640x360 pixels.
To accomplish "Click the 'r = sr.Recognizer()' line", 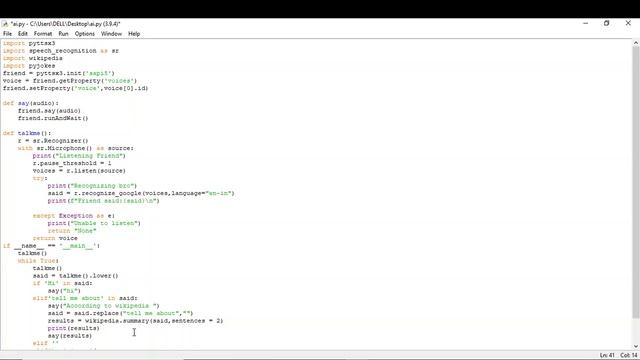I will coord(53,141).
